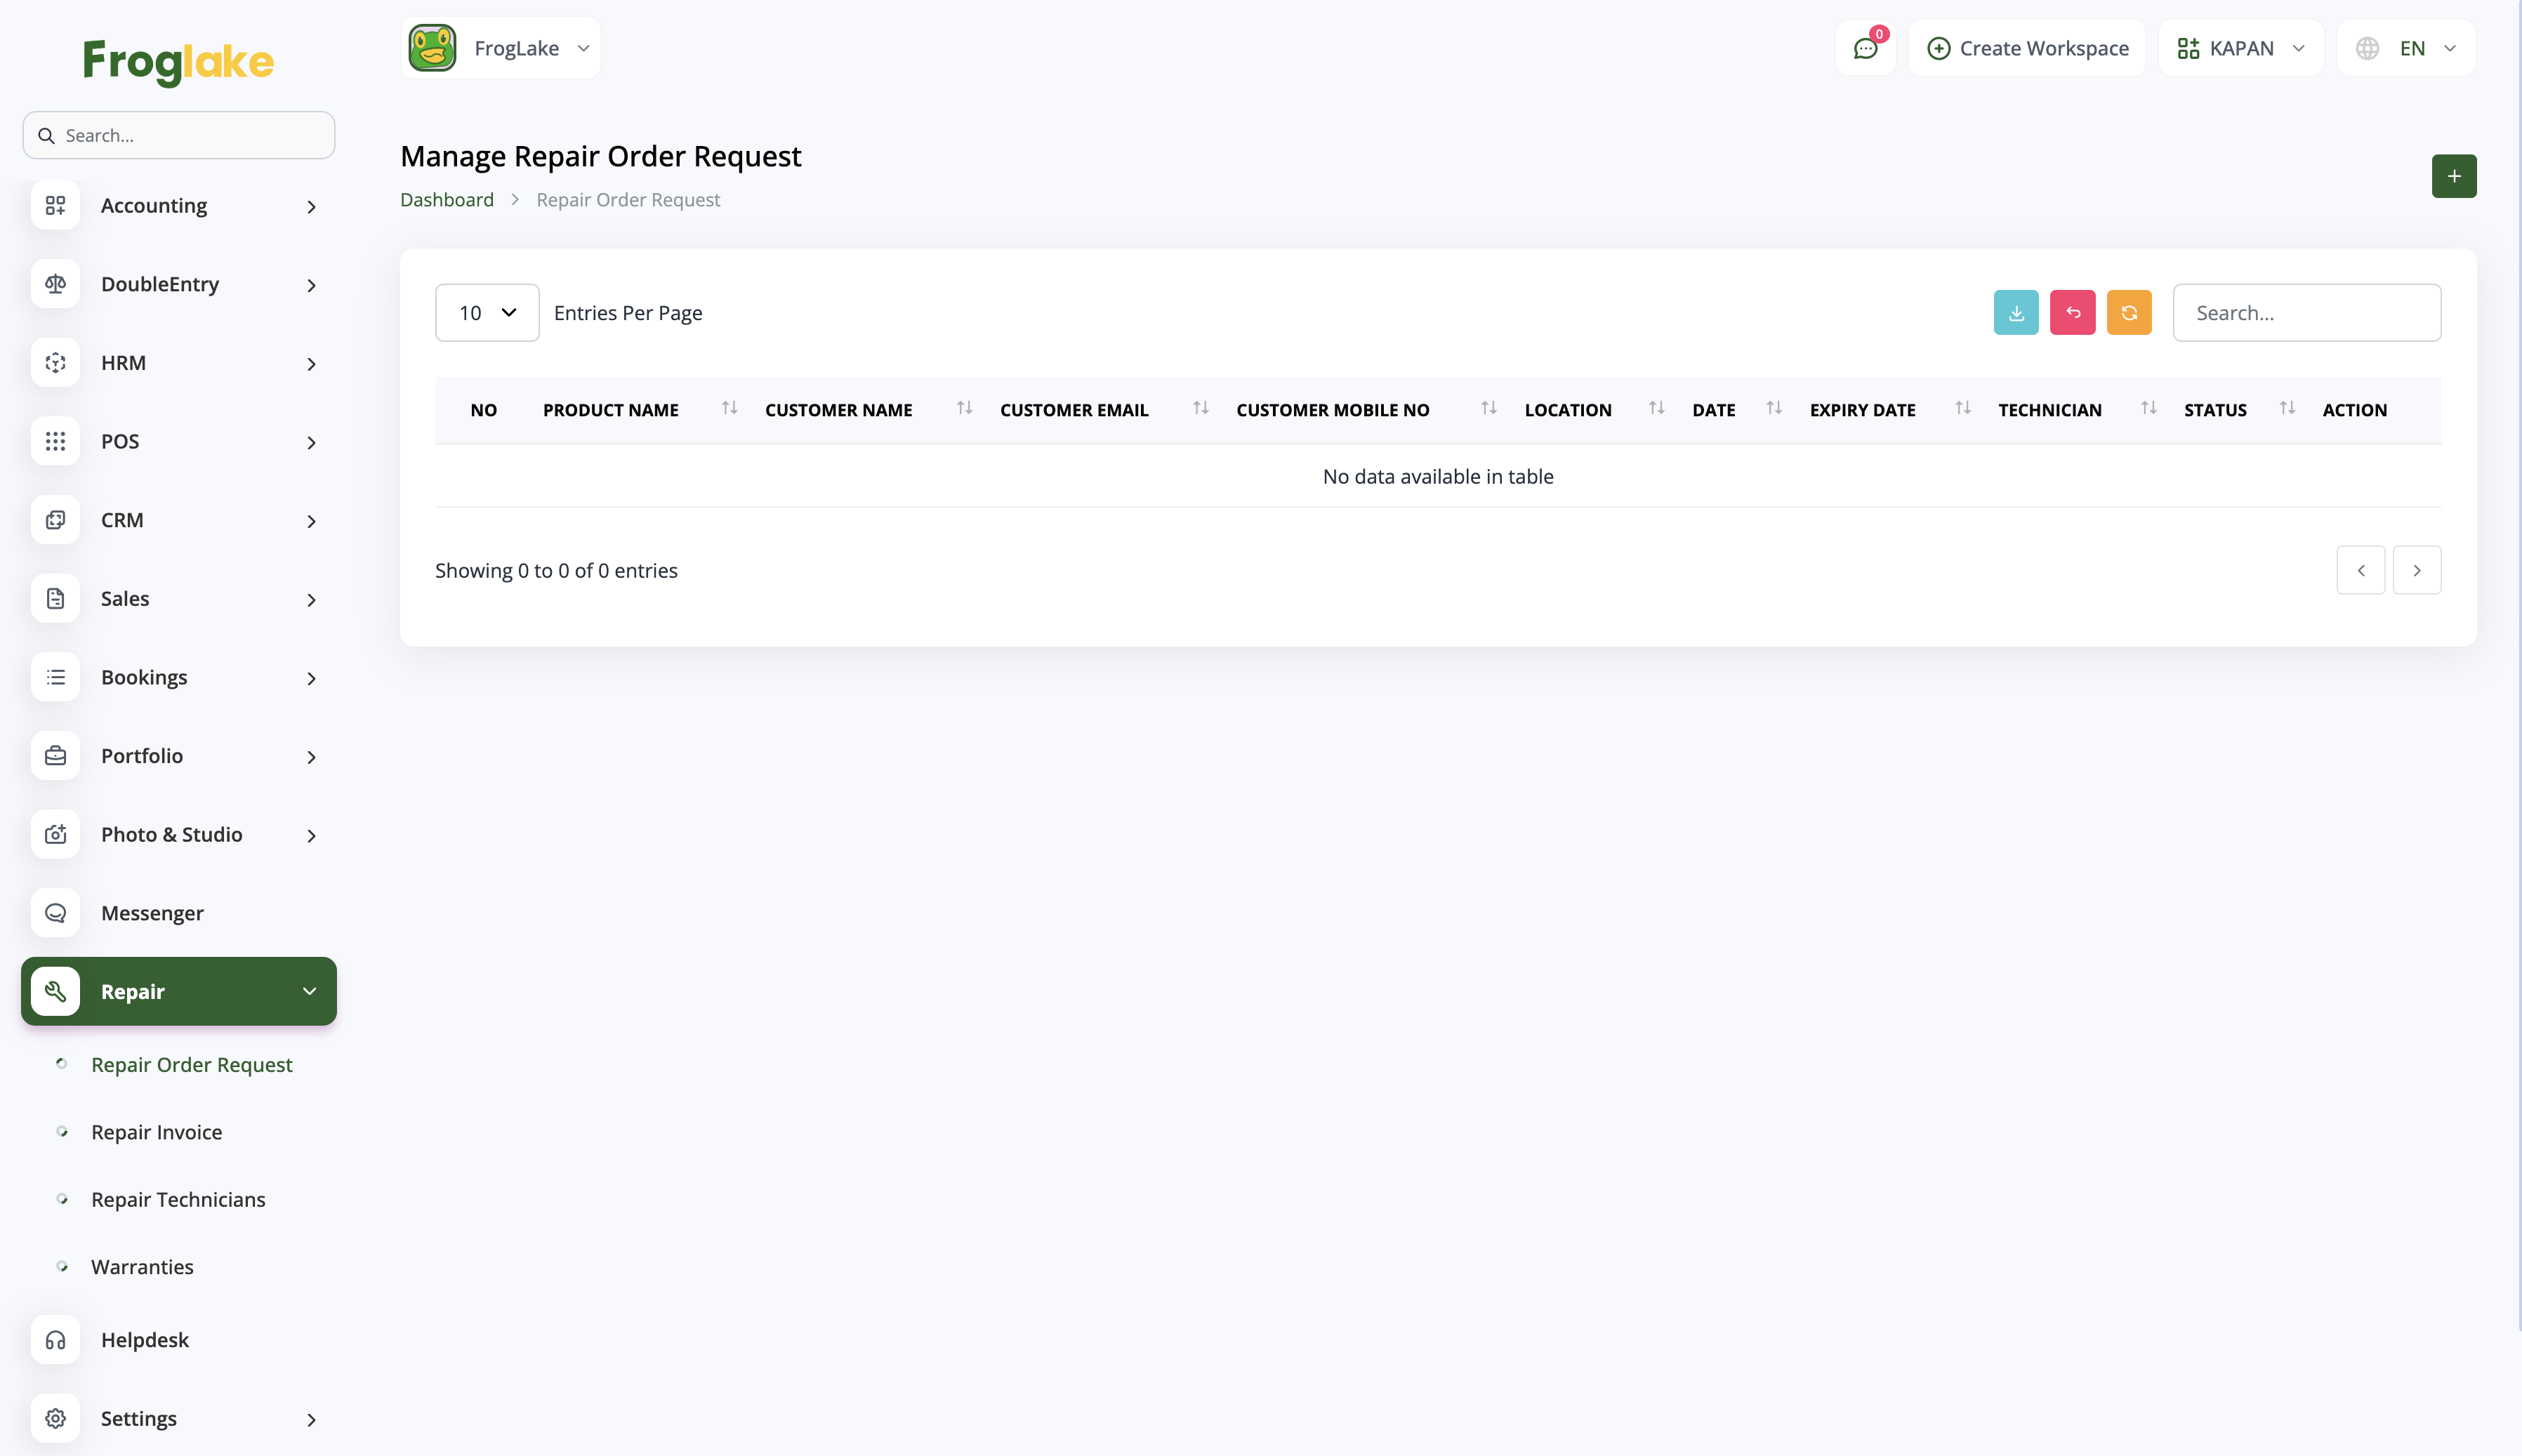Click the blue download export icon
The image size is (2522, 1456).
(x=2015, y=313)
